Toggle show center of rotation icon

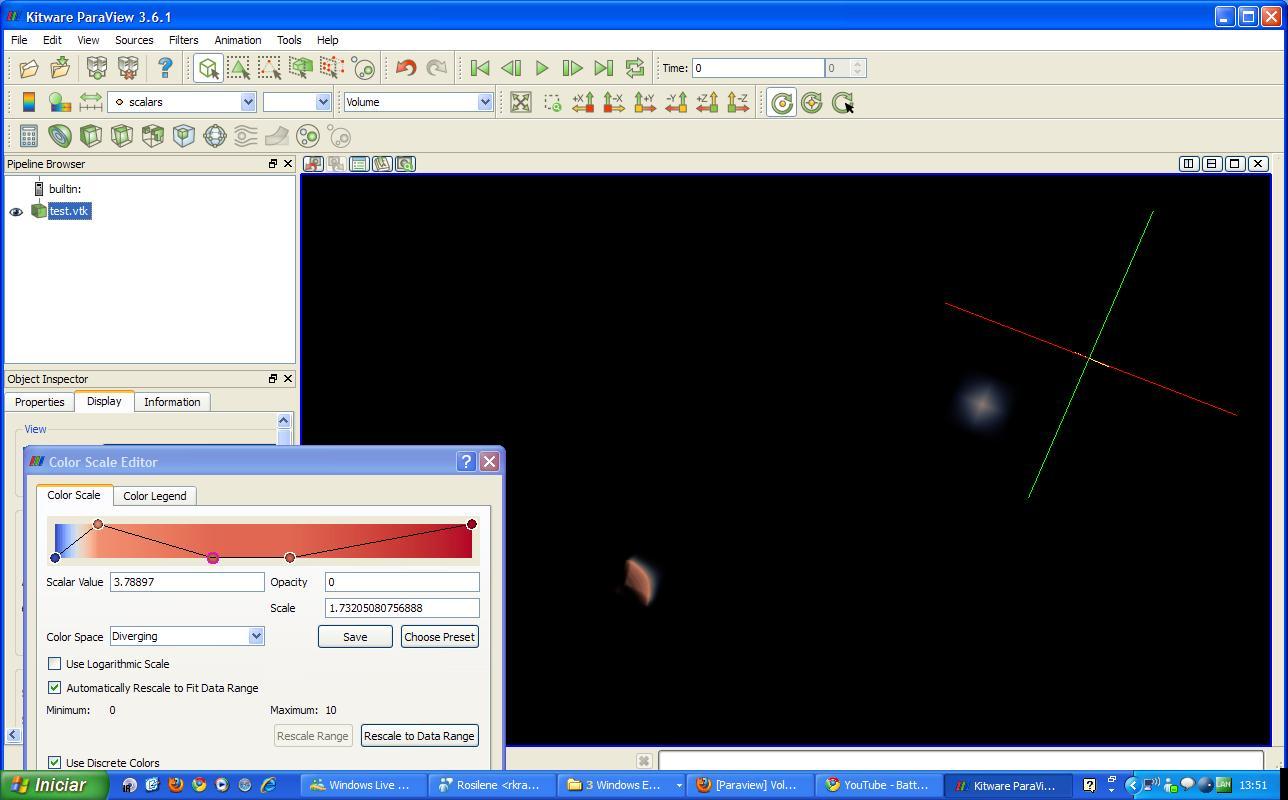(781, 102)
